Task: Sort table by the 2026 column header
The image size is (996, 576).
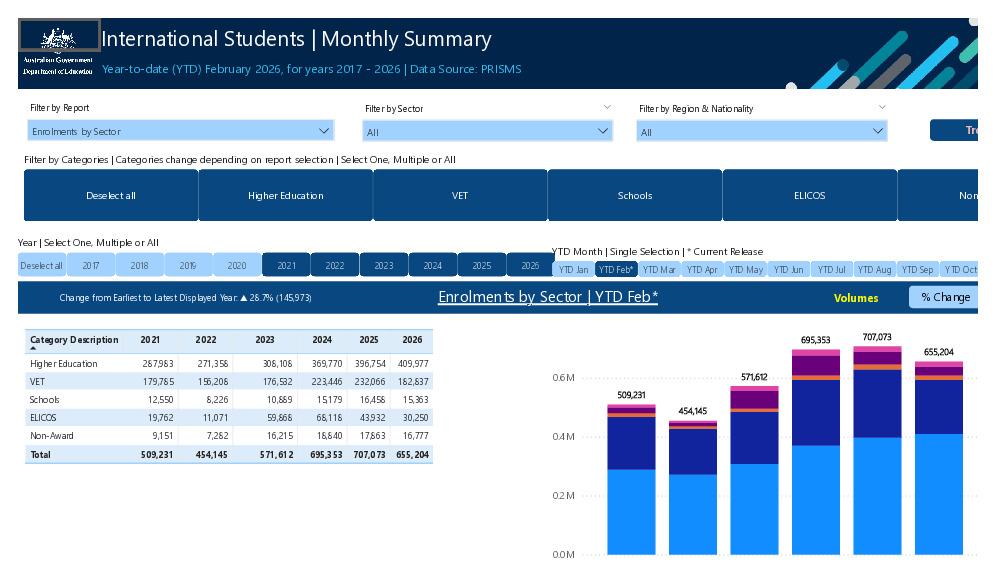Action: pyautogui.click(x=412, y=339)
